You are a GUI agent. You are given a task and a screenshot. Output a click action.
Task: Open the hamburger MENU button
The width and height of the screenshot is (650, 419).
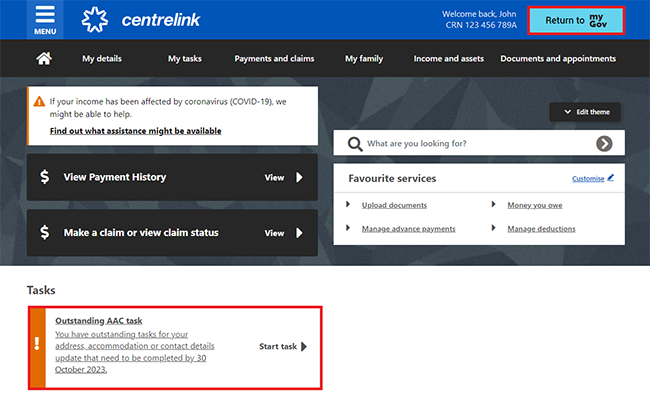(45, 20)
